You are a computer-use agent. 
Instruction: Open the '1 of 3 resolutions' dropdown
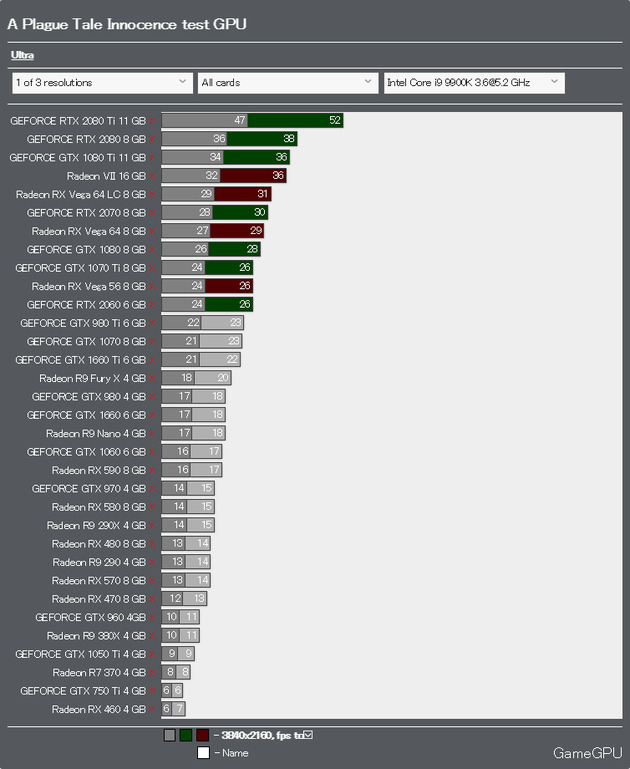click(x=102, y=83)
